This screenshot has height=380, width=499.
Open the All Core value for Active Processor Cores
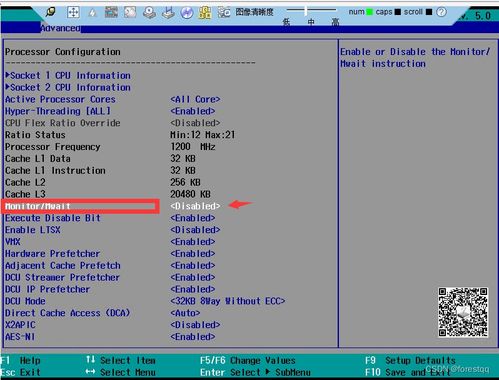[x=195, y=99]
